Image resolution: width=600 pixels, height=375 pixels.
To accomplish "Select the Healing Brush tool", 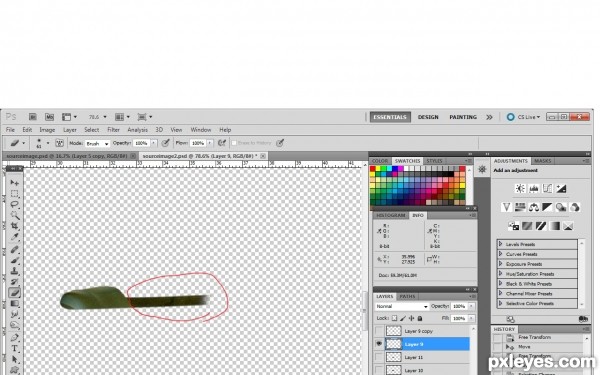I will (x=15, y=249).
